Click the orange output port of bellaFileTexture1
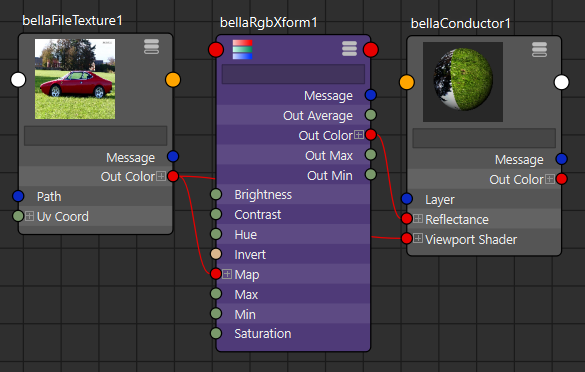 tap(173, 80)
